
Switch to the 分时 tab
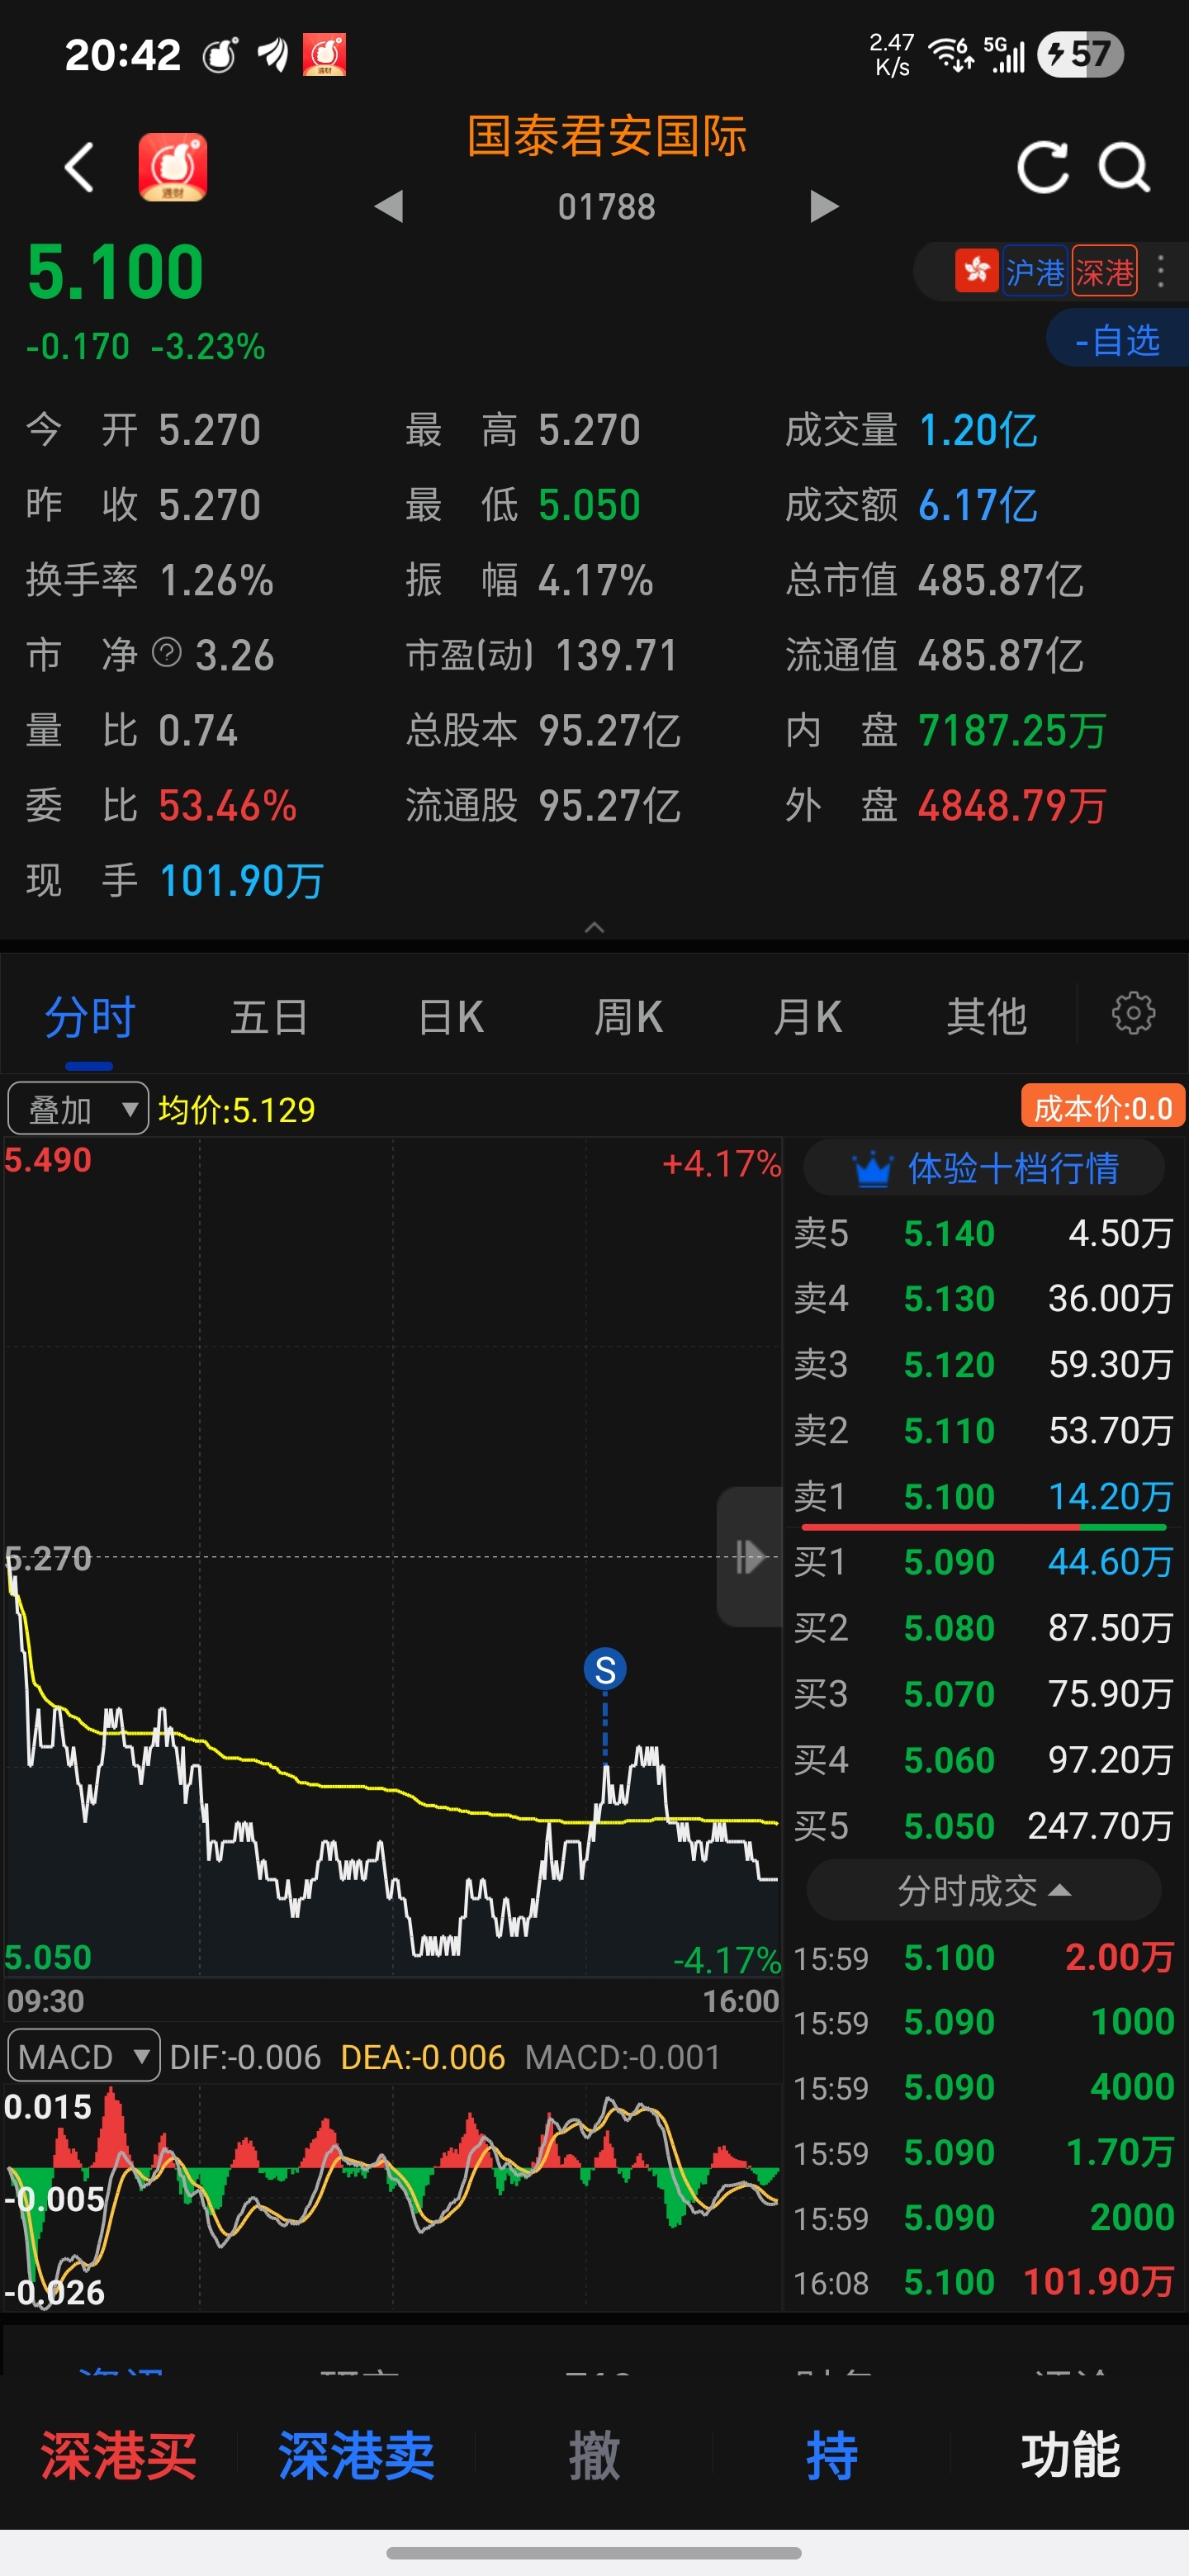[x=89, y=1017]
